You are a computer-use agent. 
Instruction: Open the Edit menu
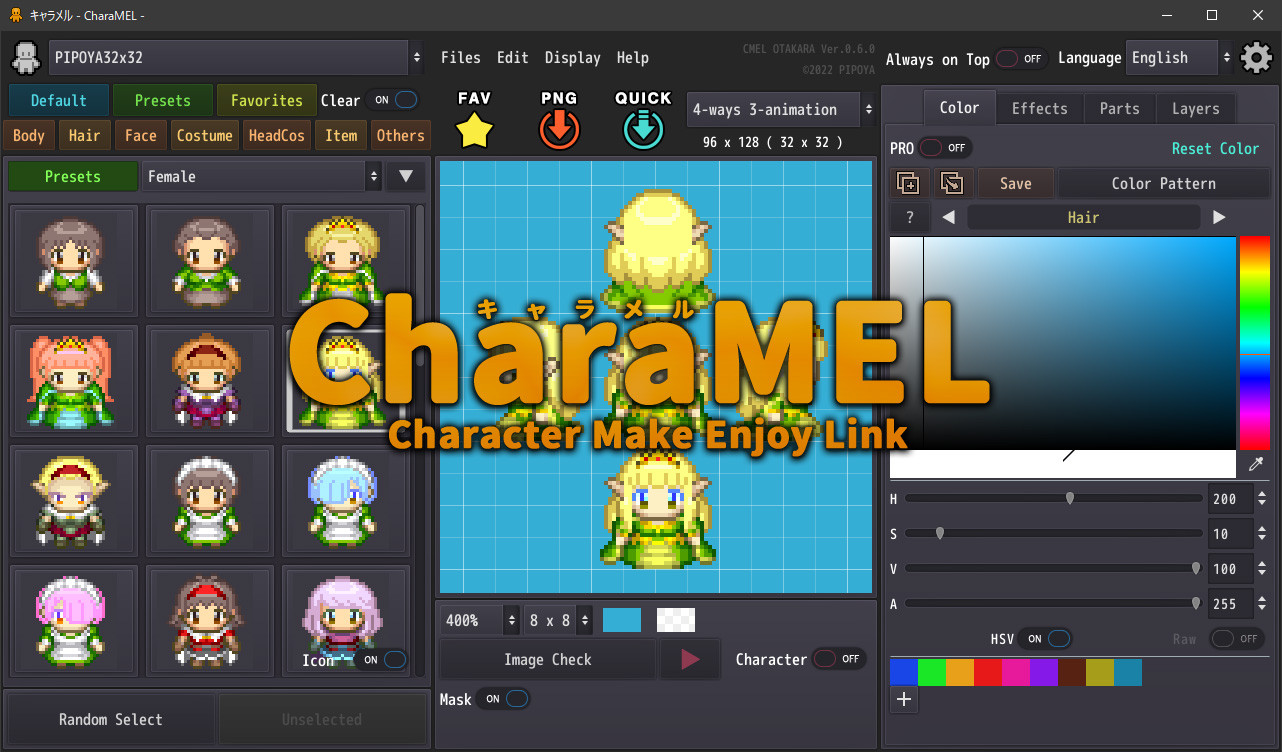(x=513, y=58)
